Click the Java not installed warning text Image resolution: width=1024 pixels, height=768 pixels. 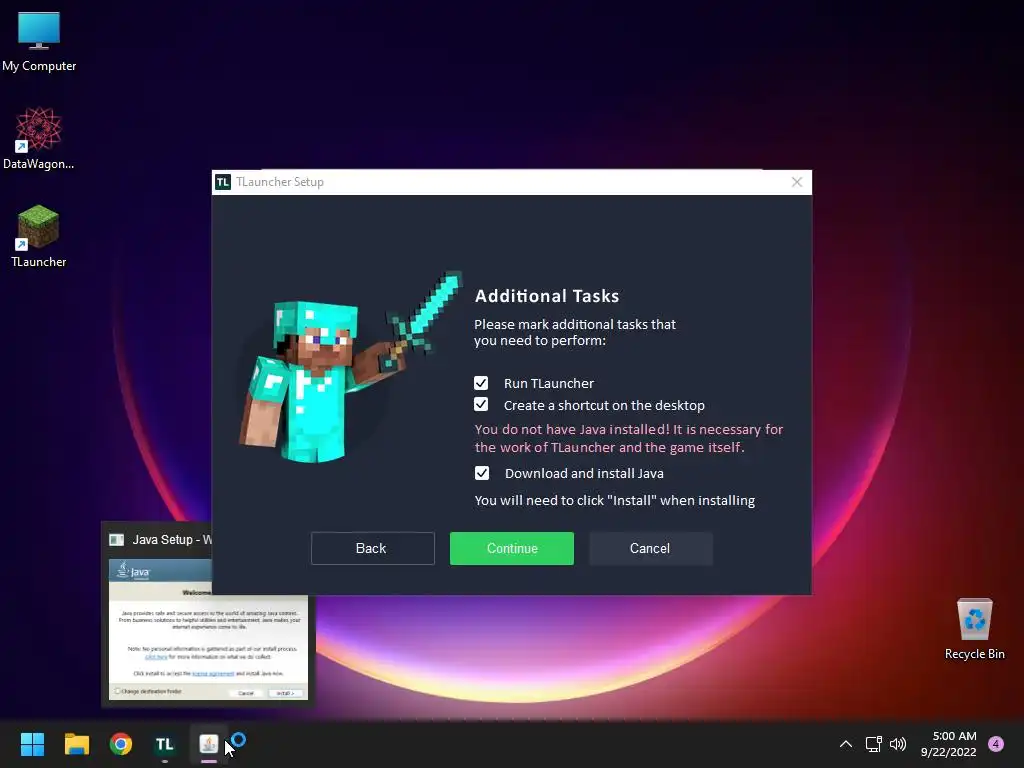click(629, 438)
